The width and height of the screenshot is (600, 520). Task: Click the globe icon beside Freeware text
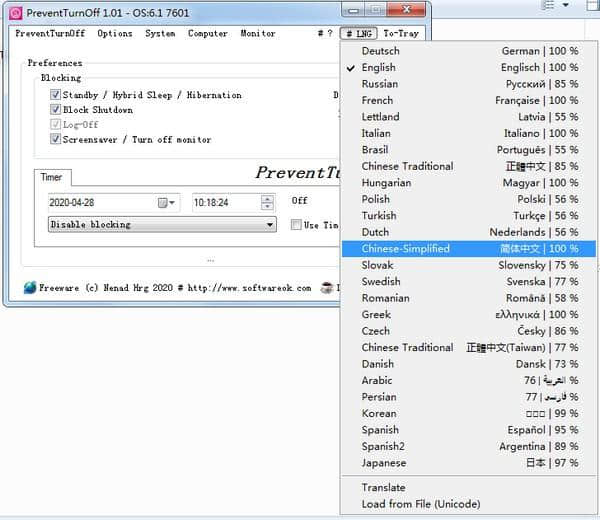(29, 288)
